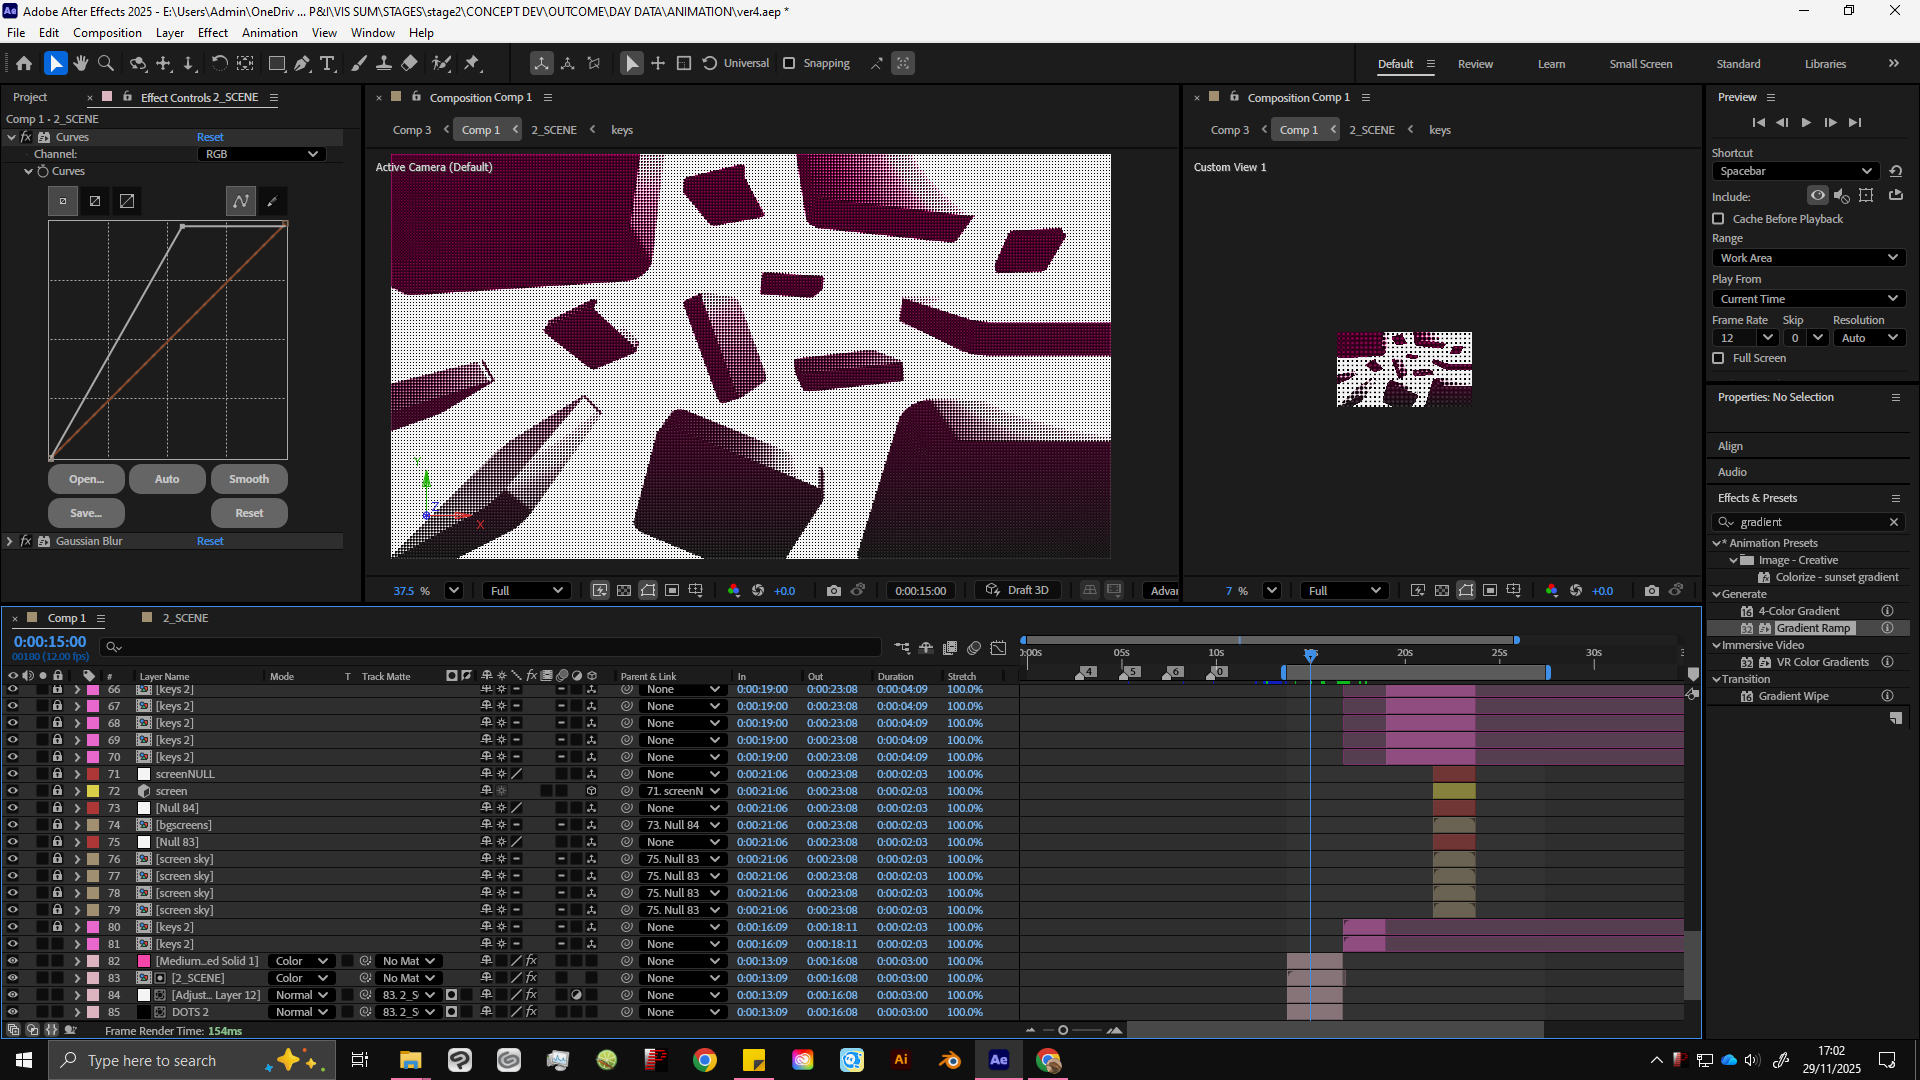Select the Puppet Pin tool
1920x1080 pixels.
pyautogui.click(x=472, y=63)
